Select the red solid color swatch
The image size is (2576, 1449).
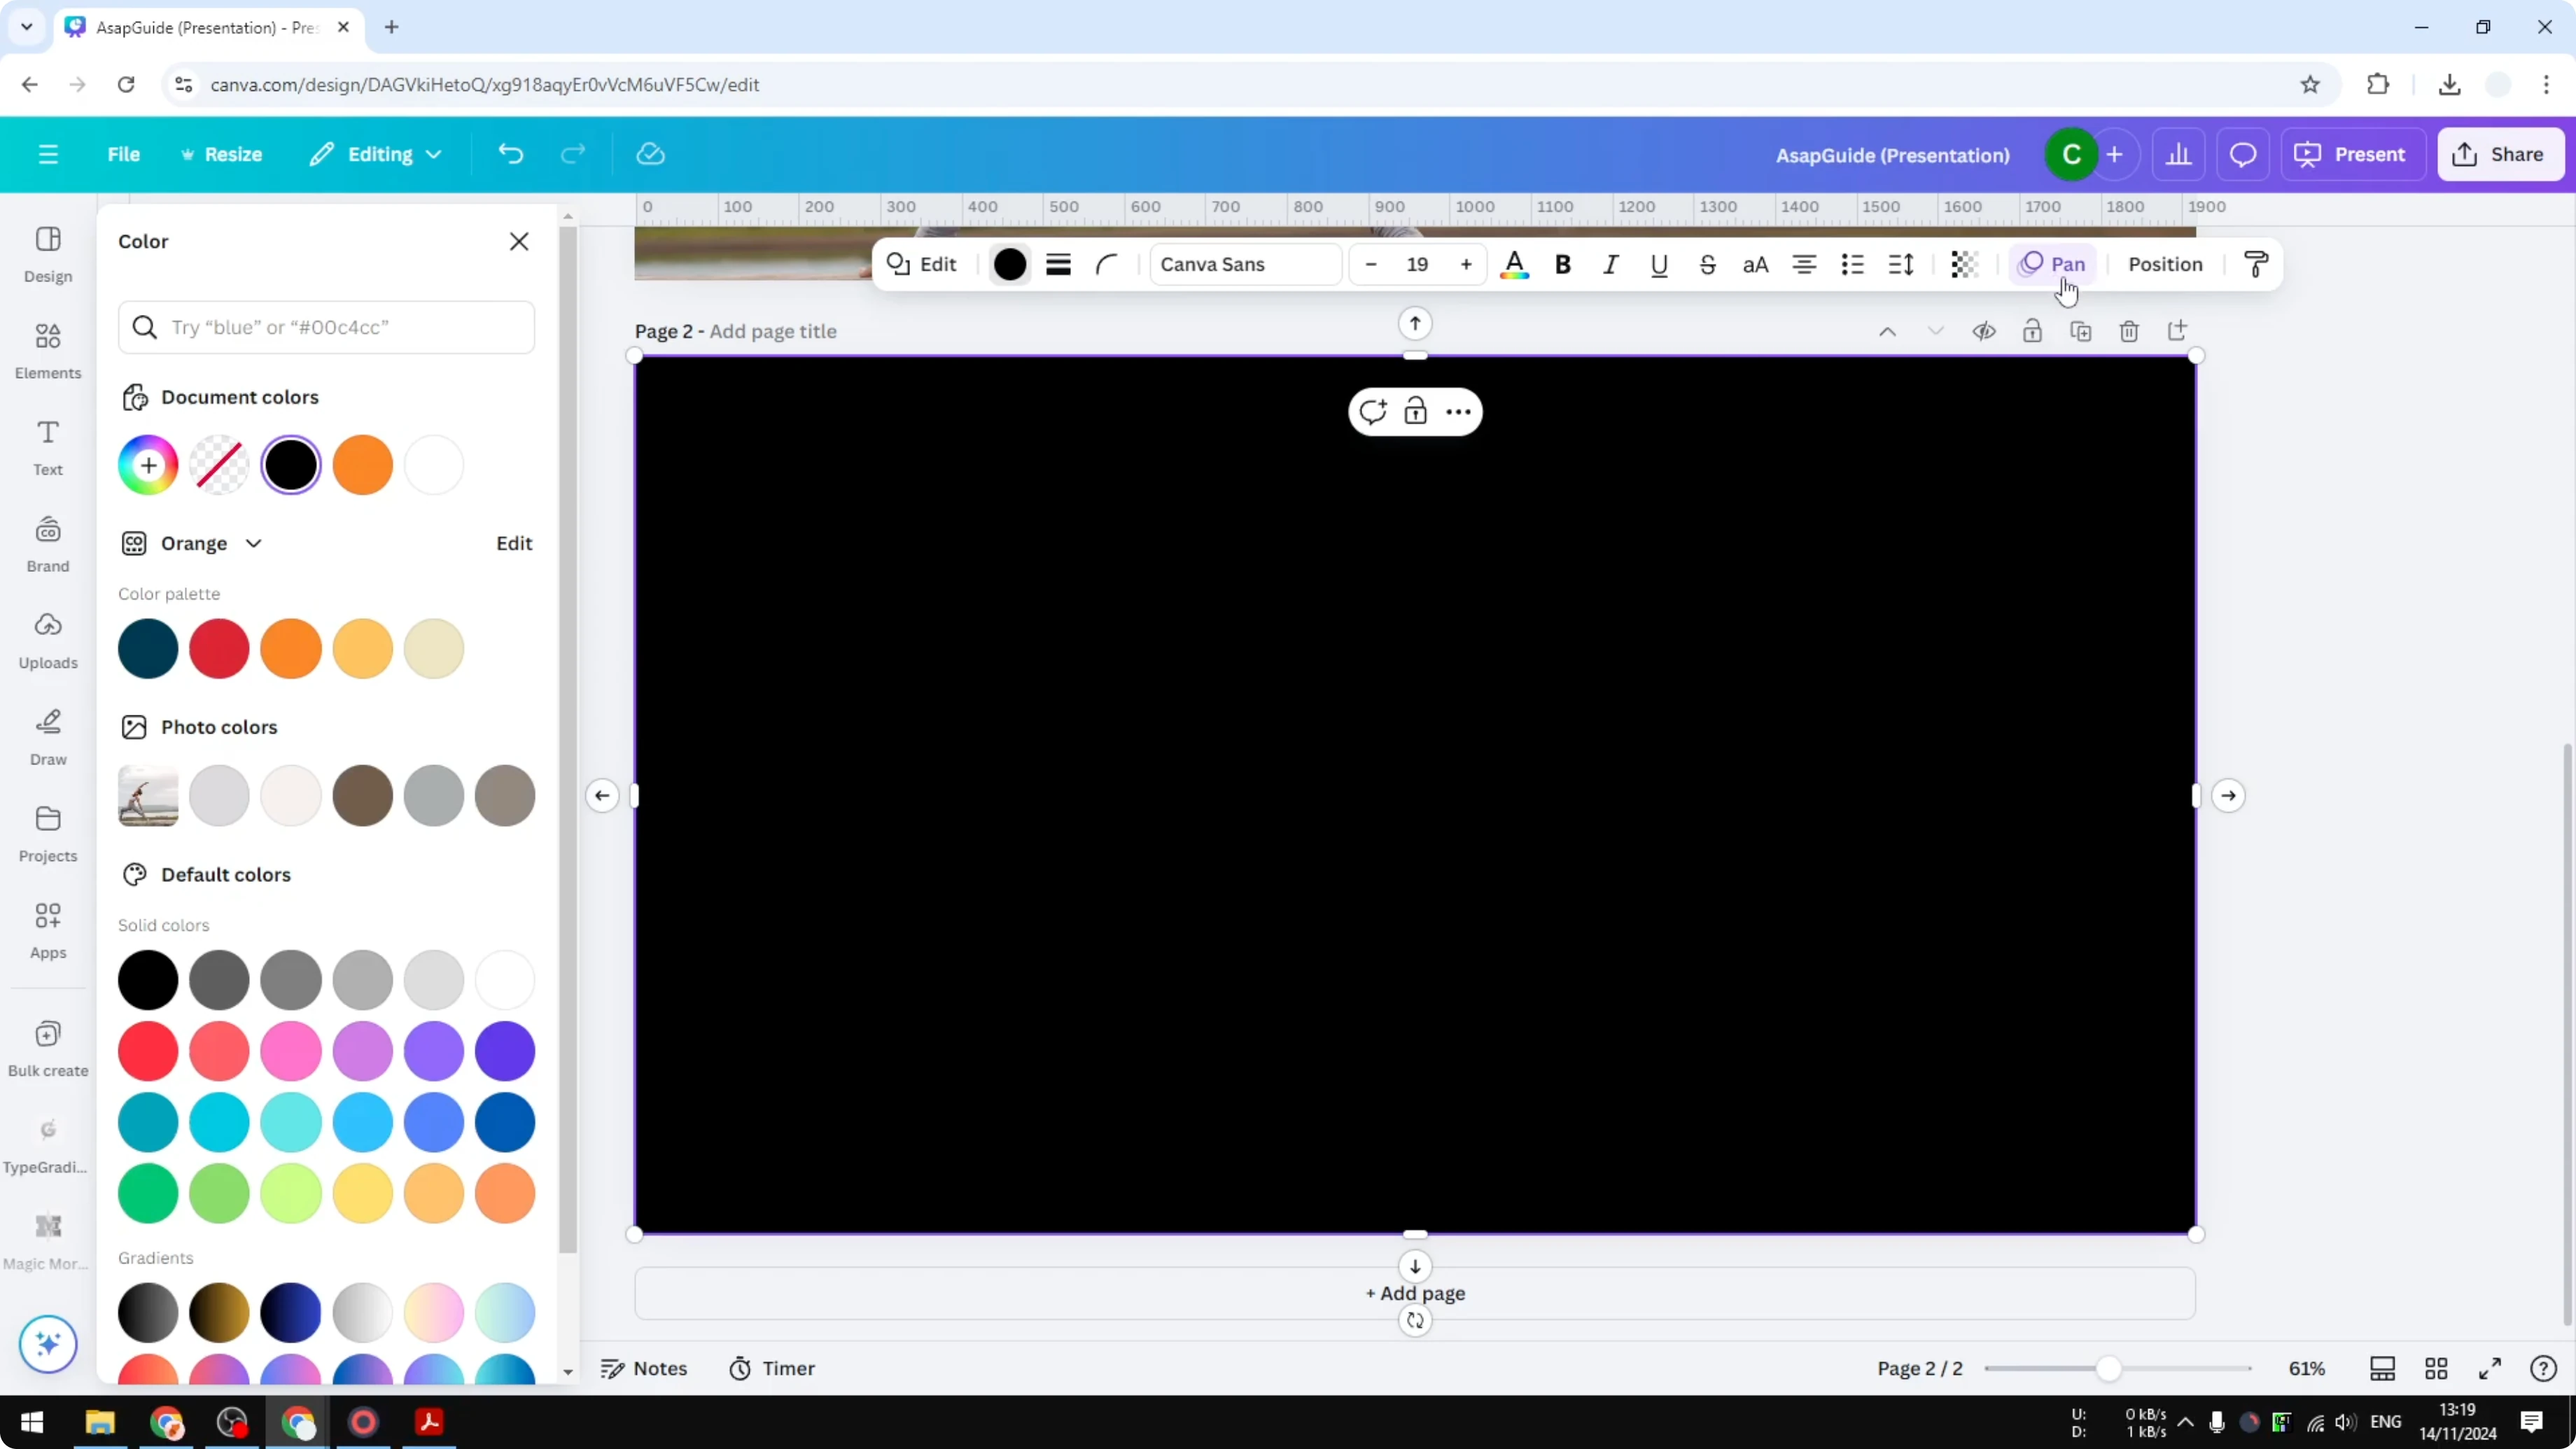click(148, 1051)
